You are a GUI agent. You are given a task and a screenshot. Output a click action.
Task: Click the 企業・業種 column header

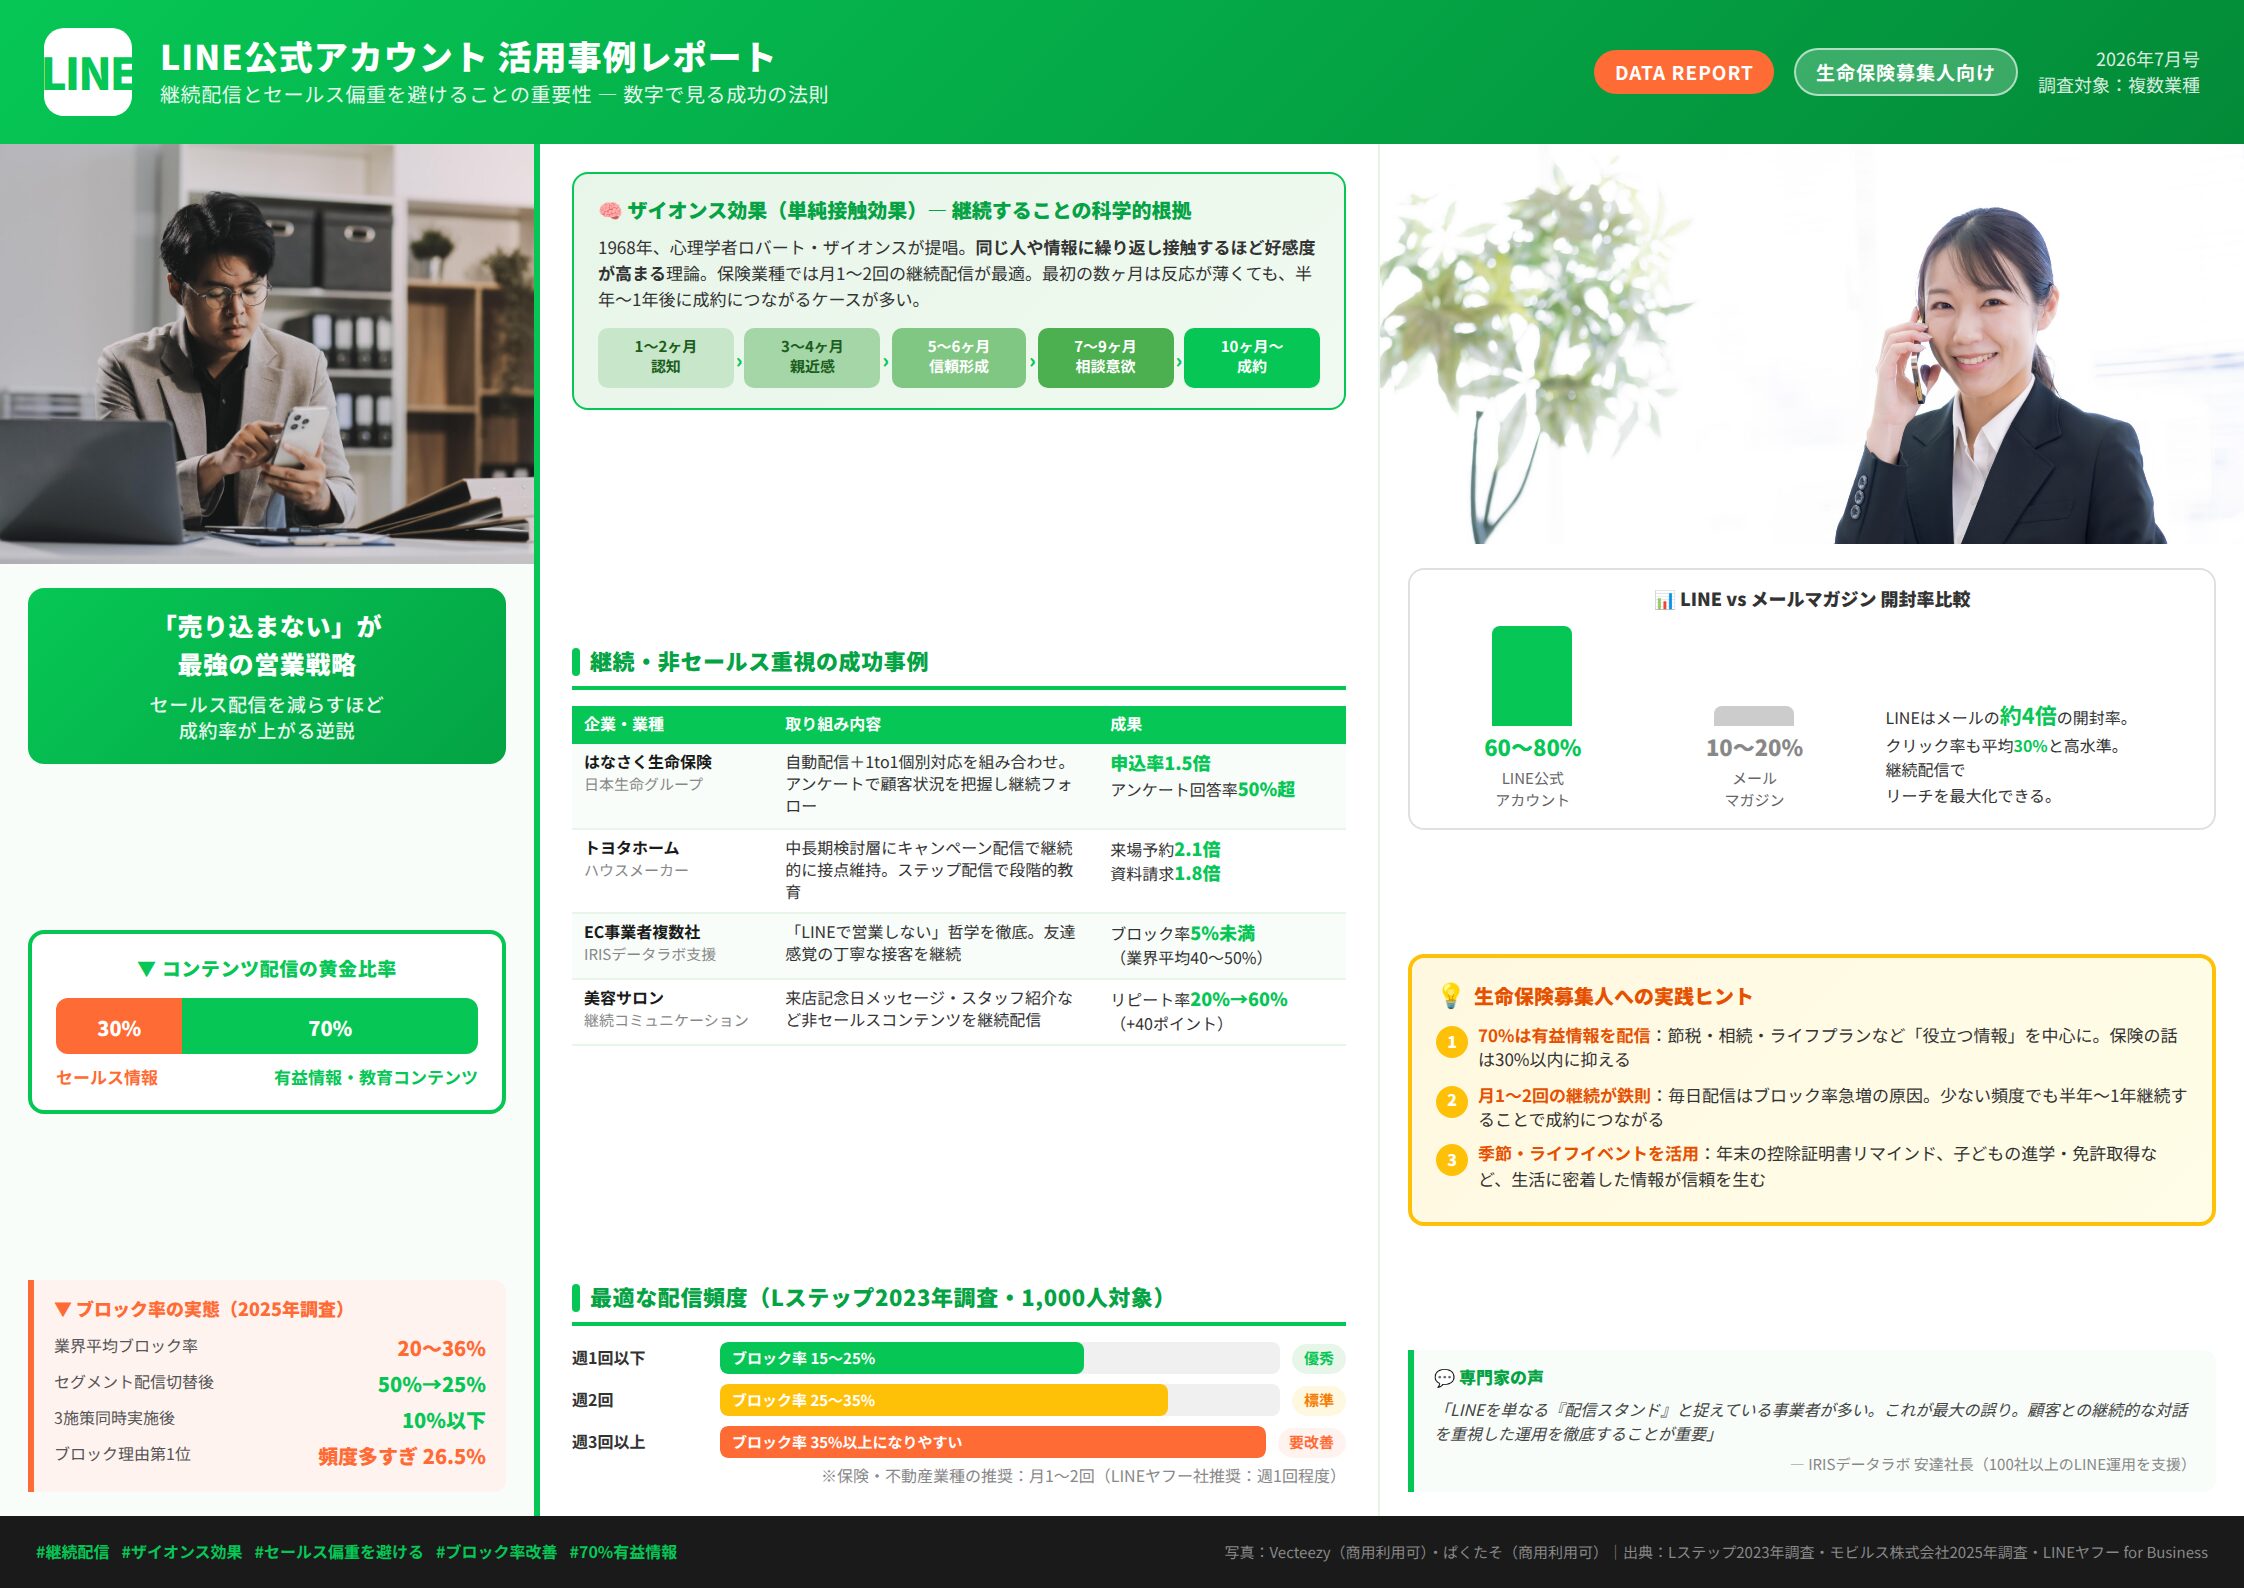point(624,725)
